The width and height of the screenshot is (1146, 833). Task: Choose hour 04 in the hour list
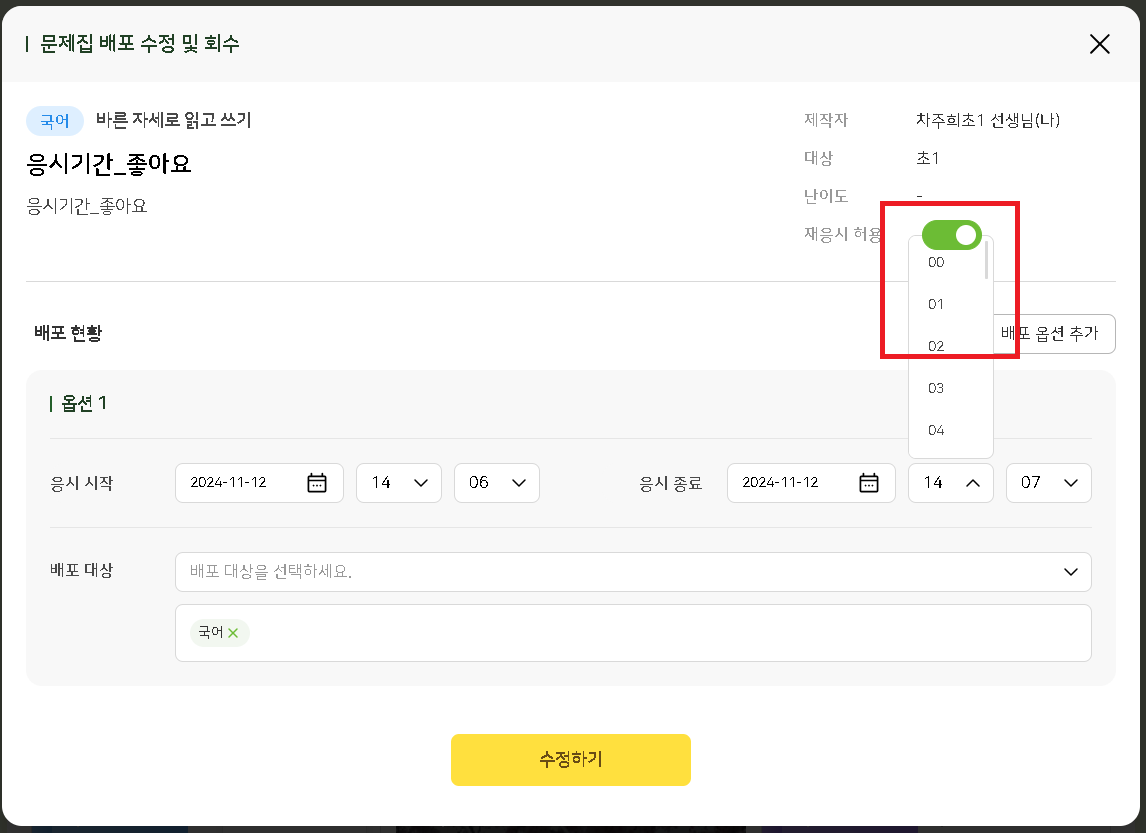point(936,431)
